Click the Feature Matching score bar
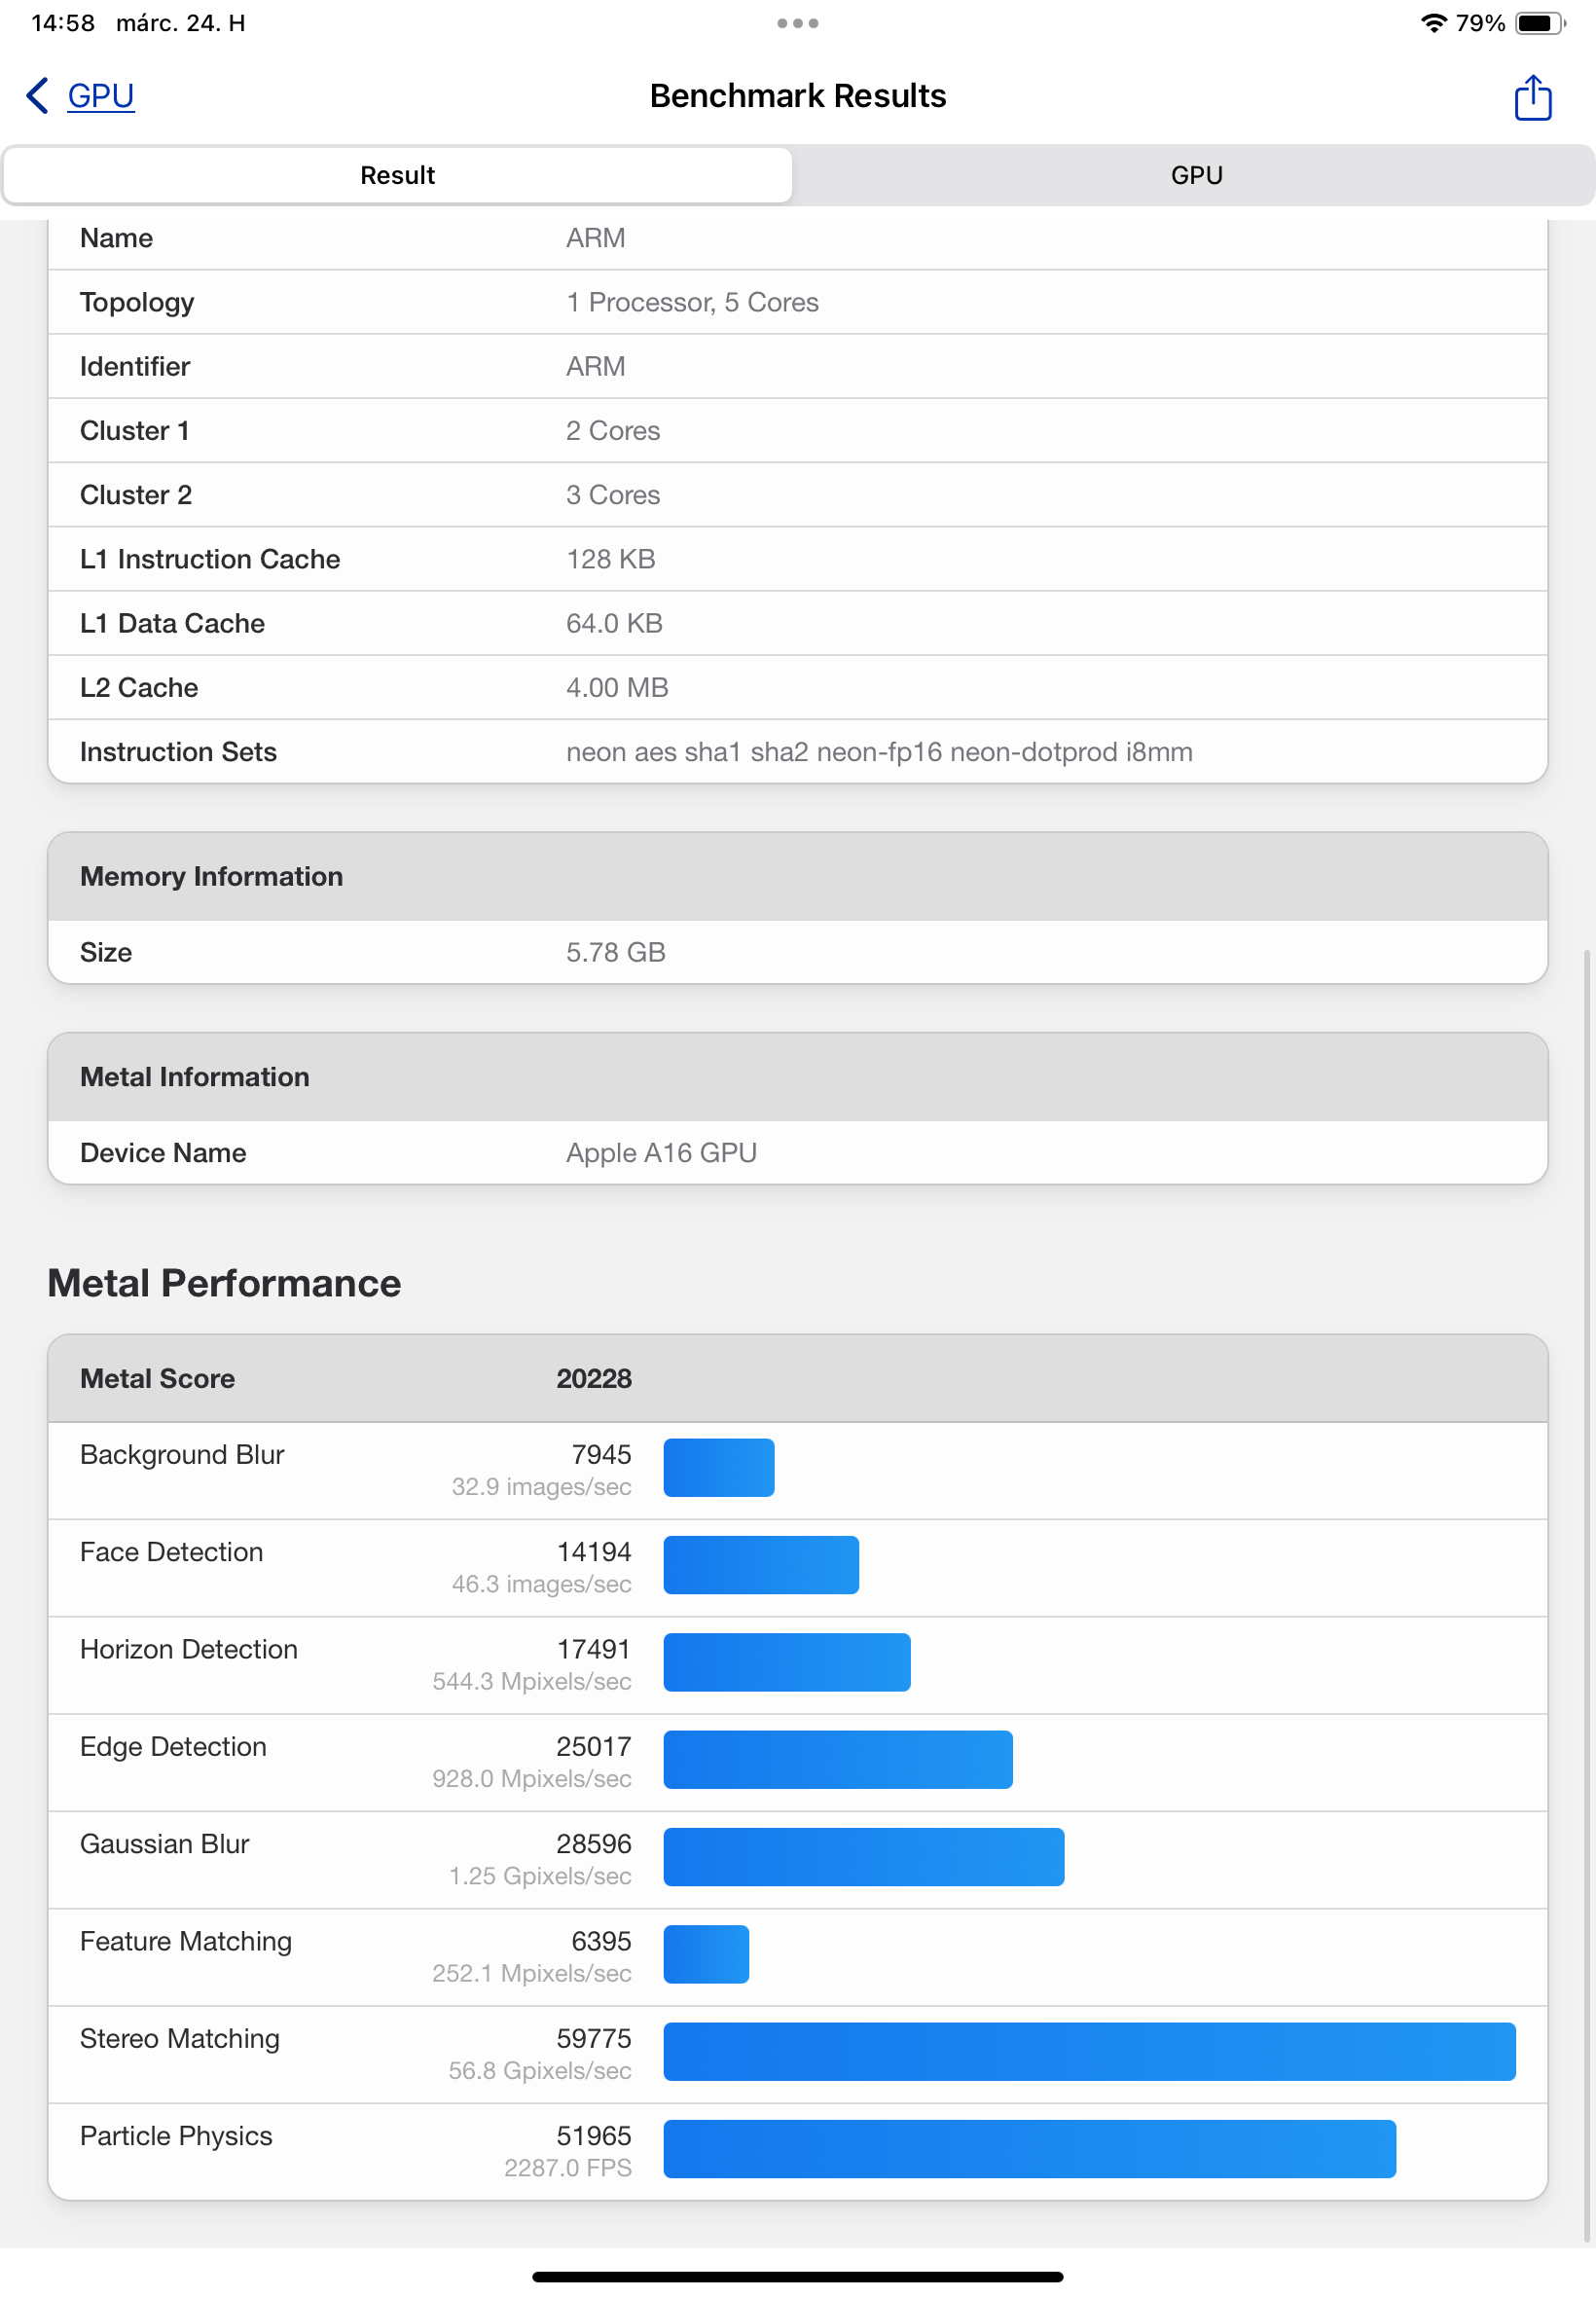Viewport: 1596px width, 2297px height. click(x=706, y=1953)
